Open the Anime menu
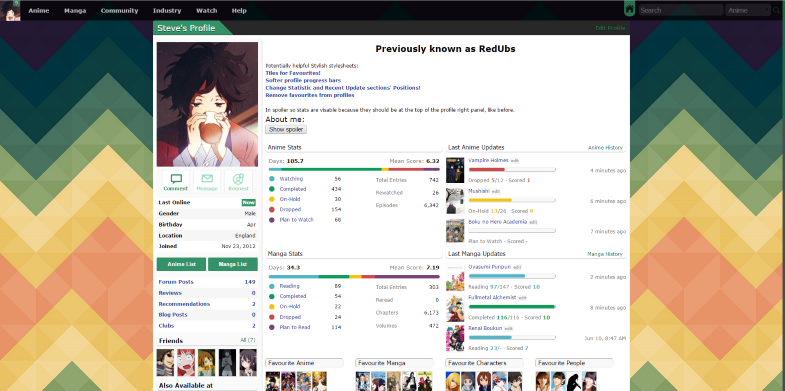This screenshot has width=785, height=391. coord(39,11)
